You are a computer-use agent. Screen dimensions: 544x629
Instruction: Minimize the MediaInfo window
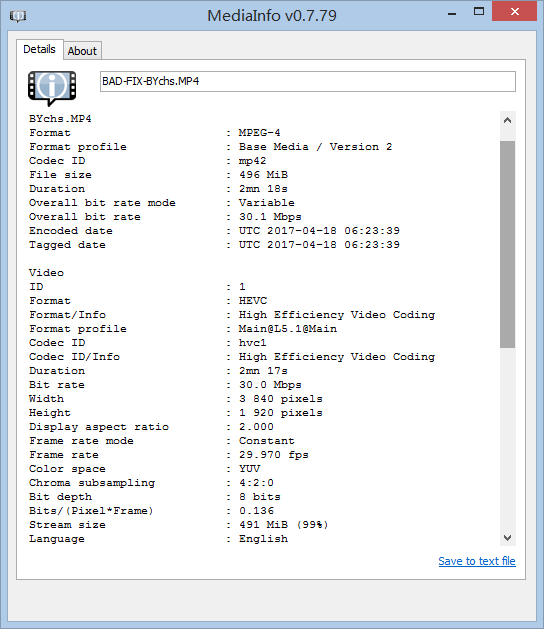point(452,14)
